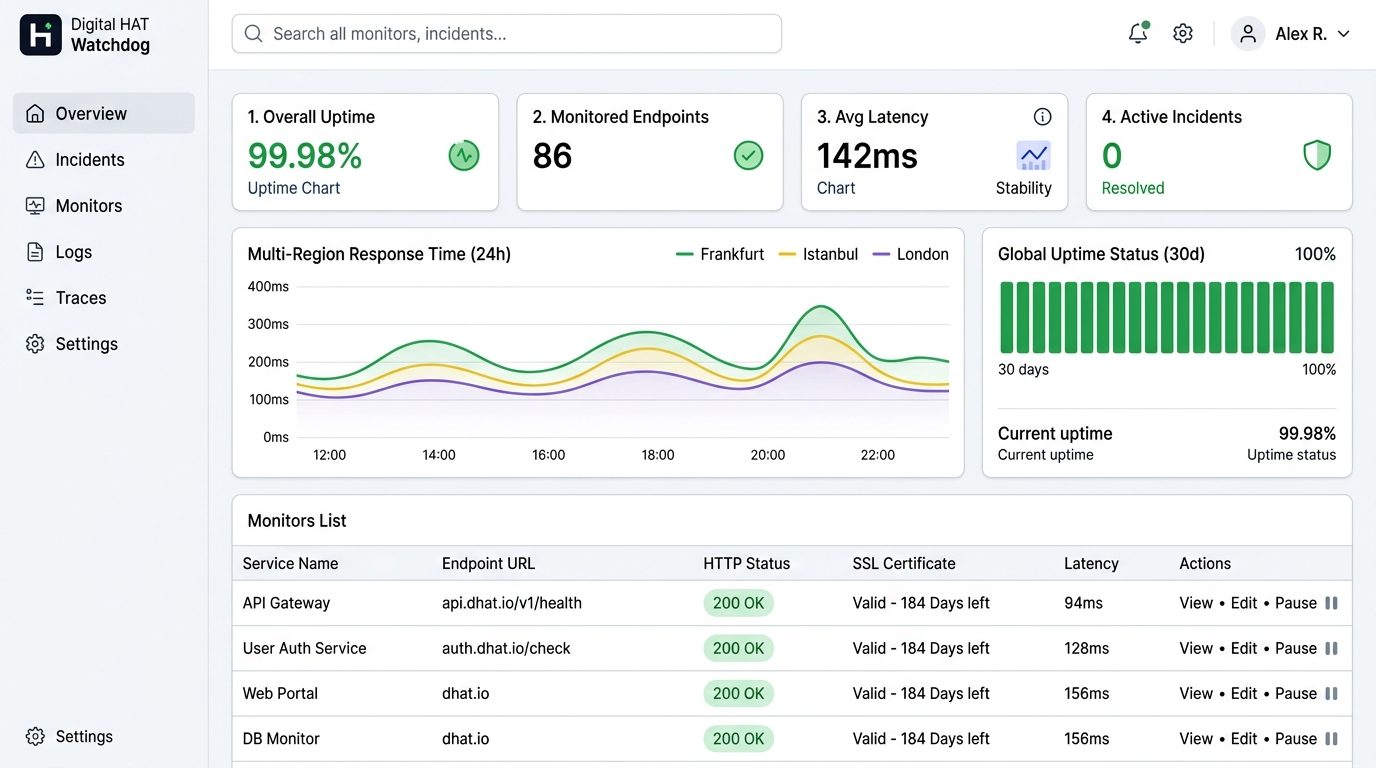Open Monitors in the sidebar

104,206
